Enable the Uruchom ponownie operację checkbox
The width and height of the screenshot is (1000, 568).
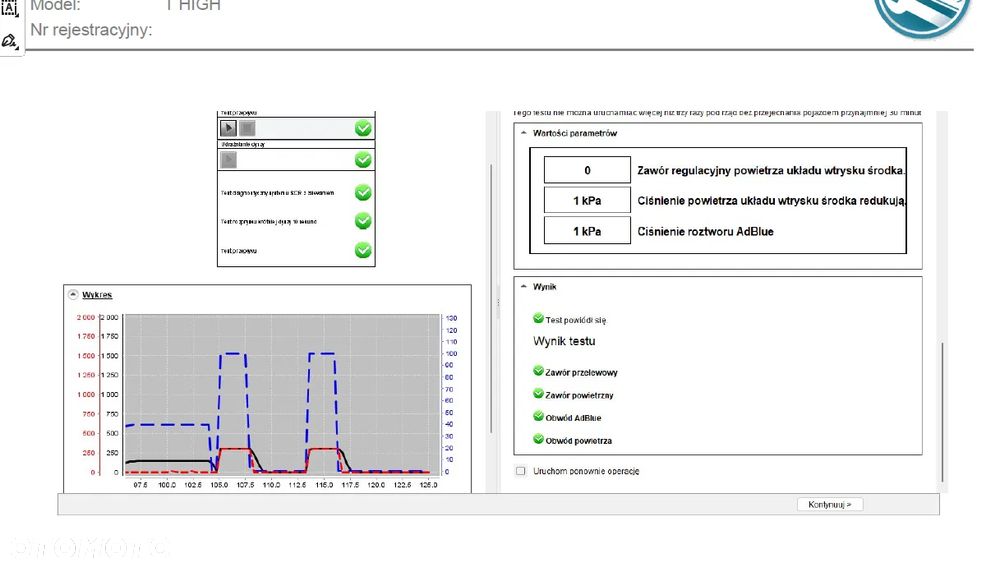coord(521,471)
